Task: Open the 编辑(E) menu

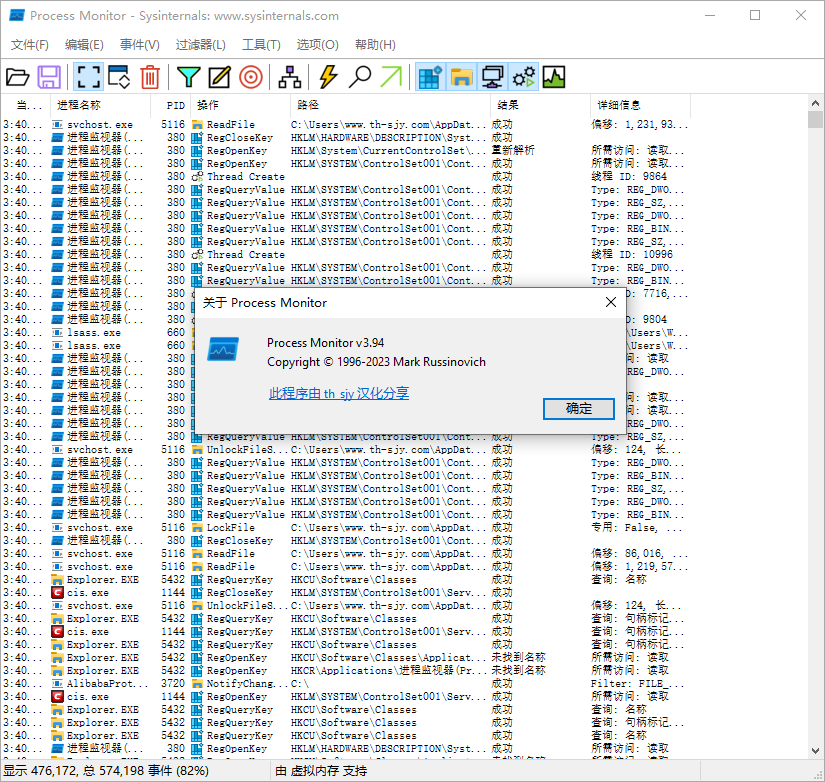Action: (84, 45)
